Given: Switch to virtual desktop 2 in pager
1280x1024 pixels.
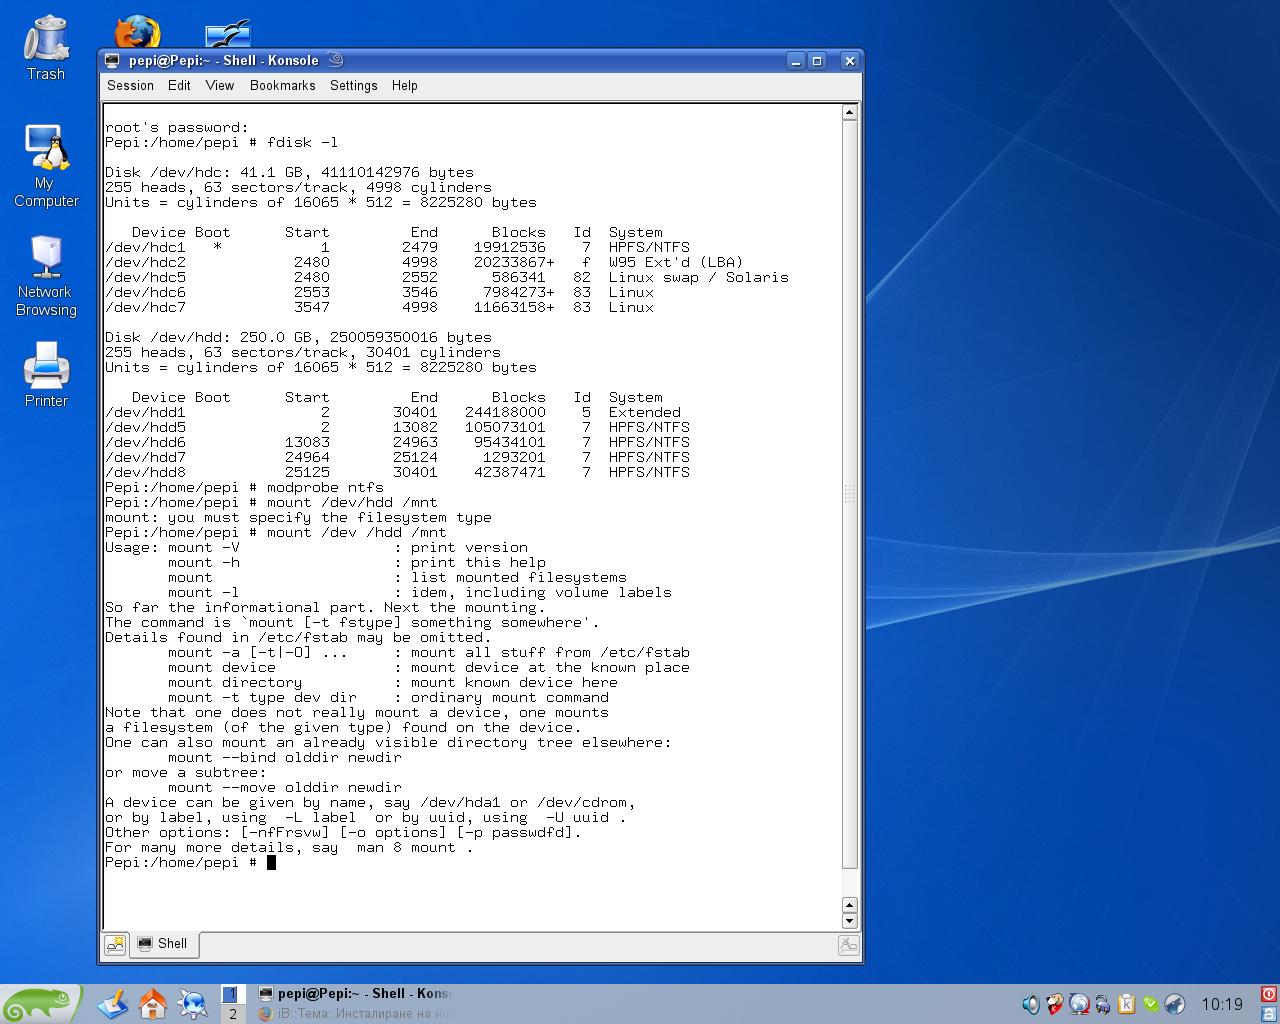Looking at the screenshot, I should pos(232,1014).
